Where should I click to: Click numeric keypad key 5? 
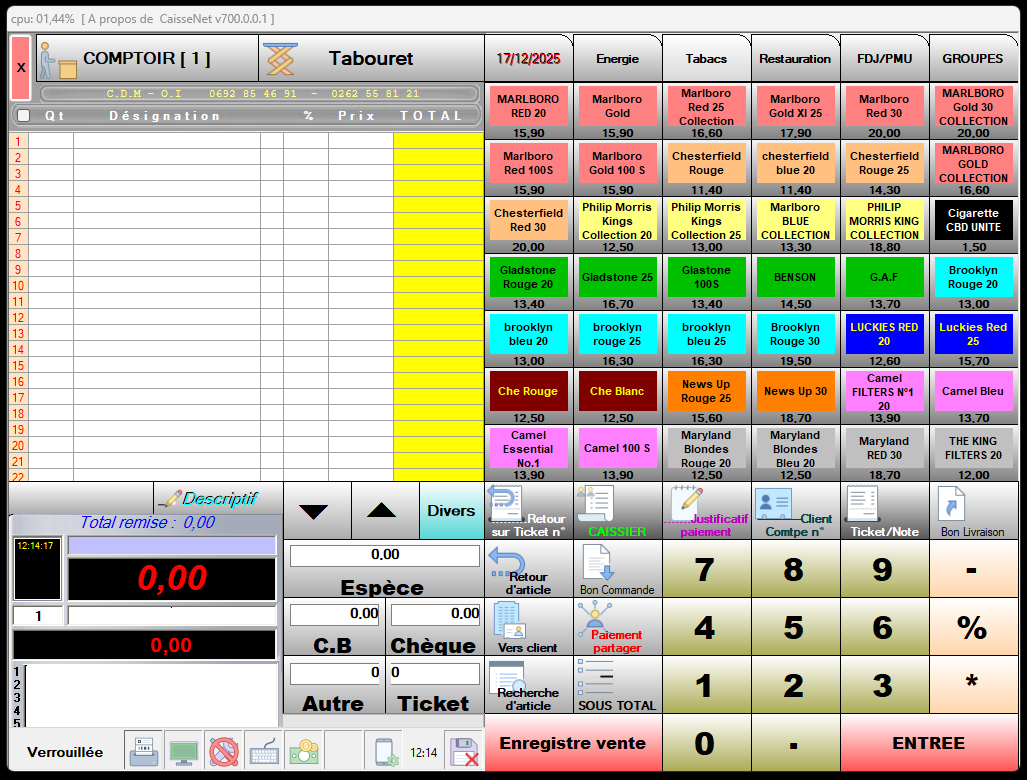(795, 627)
